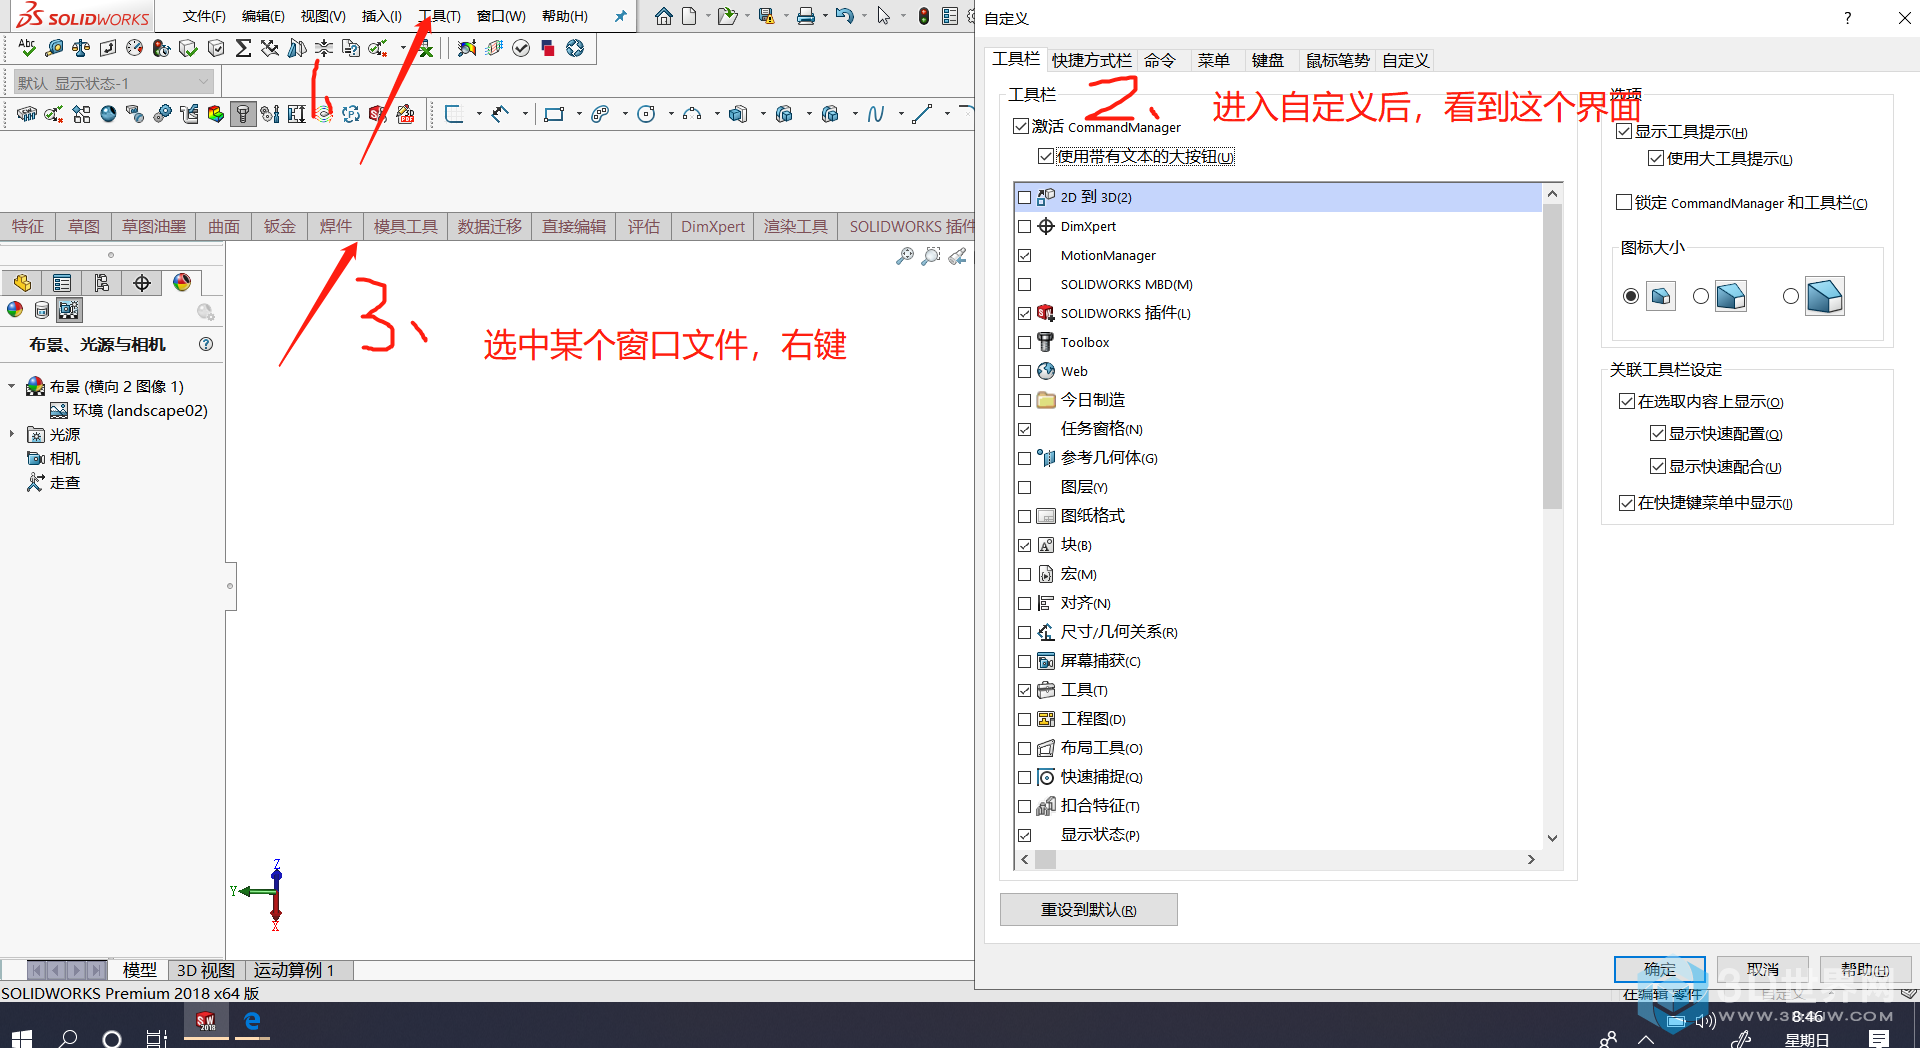1920x1048 pixels.
Task: Click the 取消 button
Action: pos(1762,969)
